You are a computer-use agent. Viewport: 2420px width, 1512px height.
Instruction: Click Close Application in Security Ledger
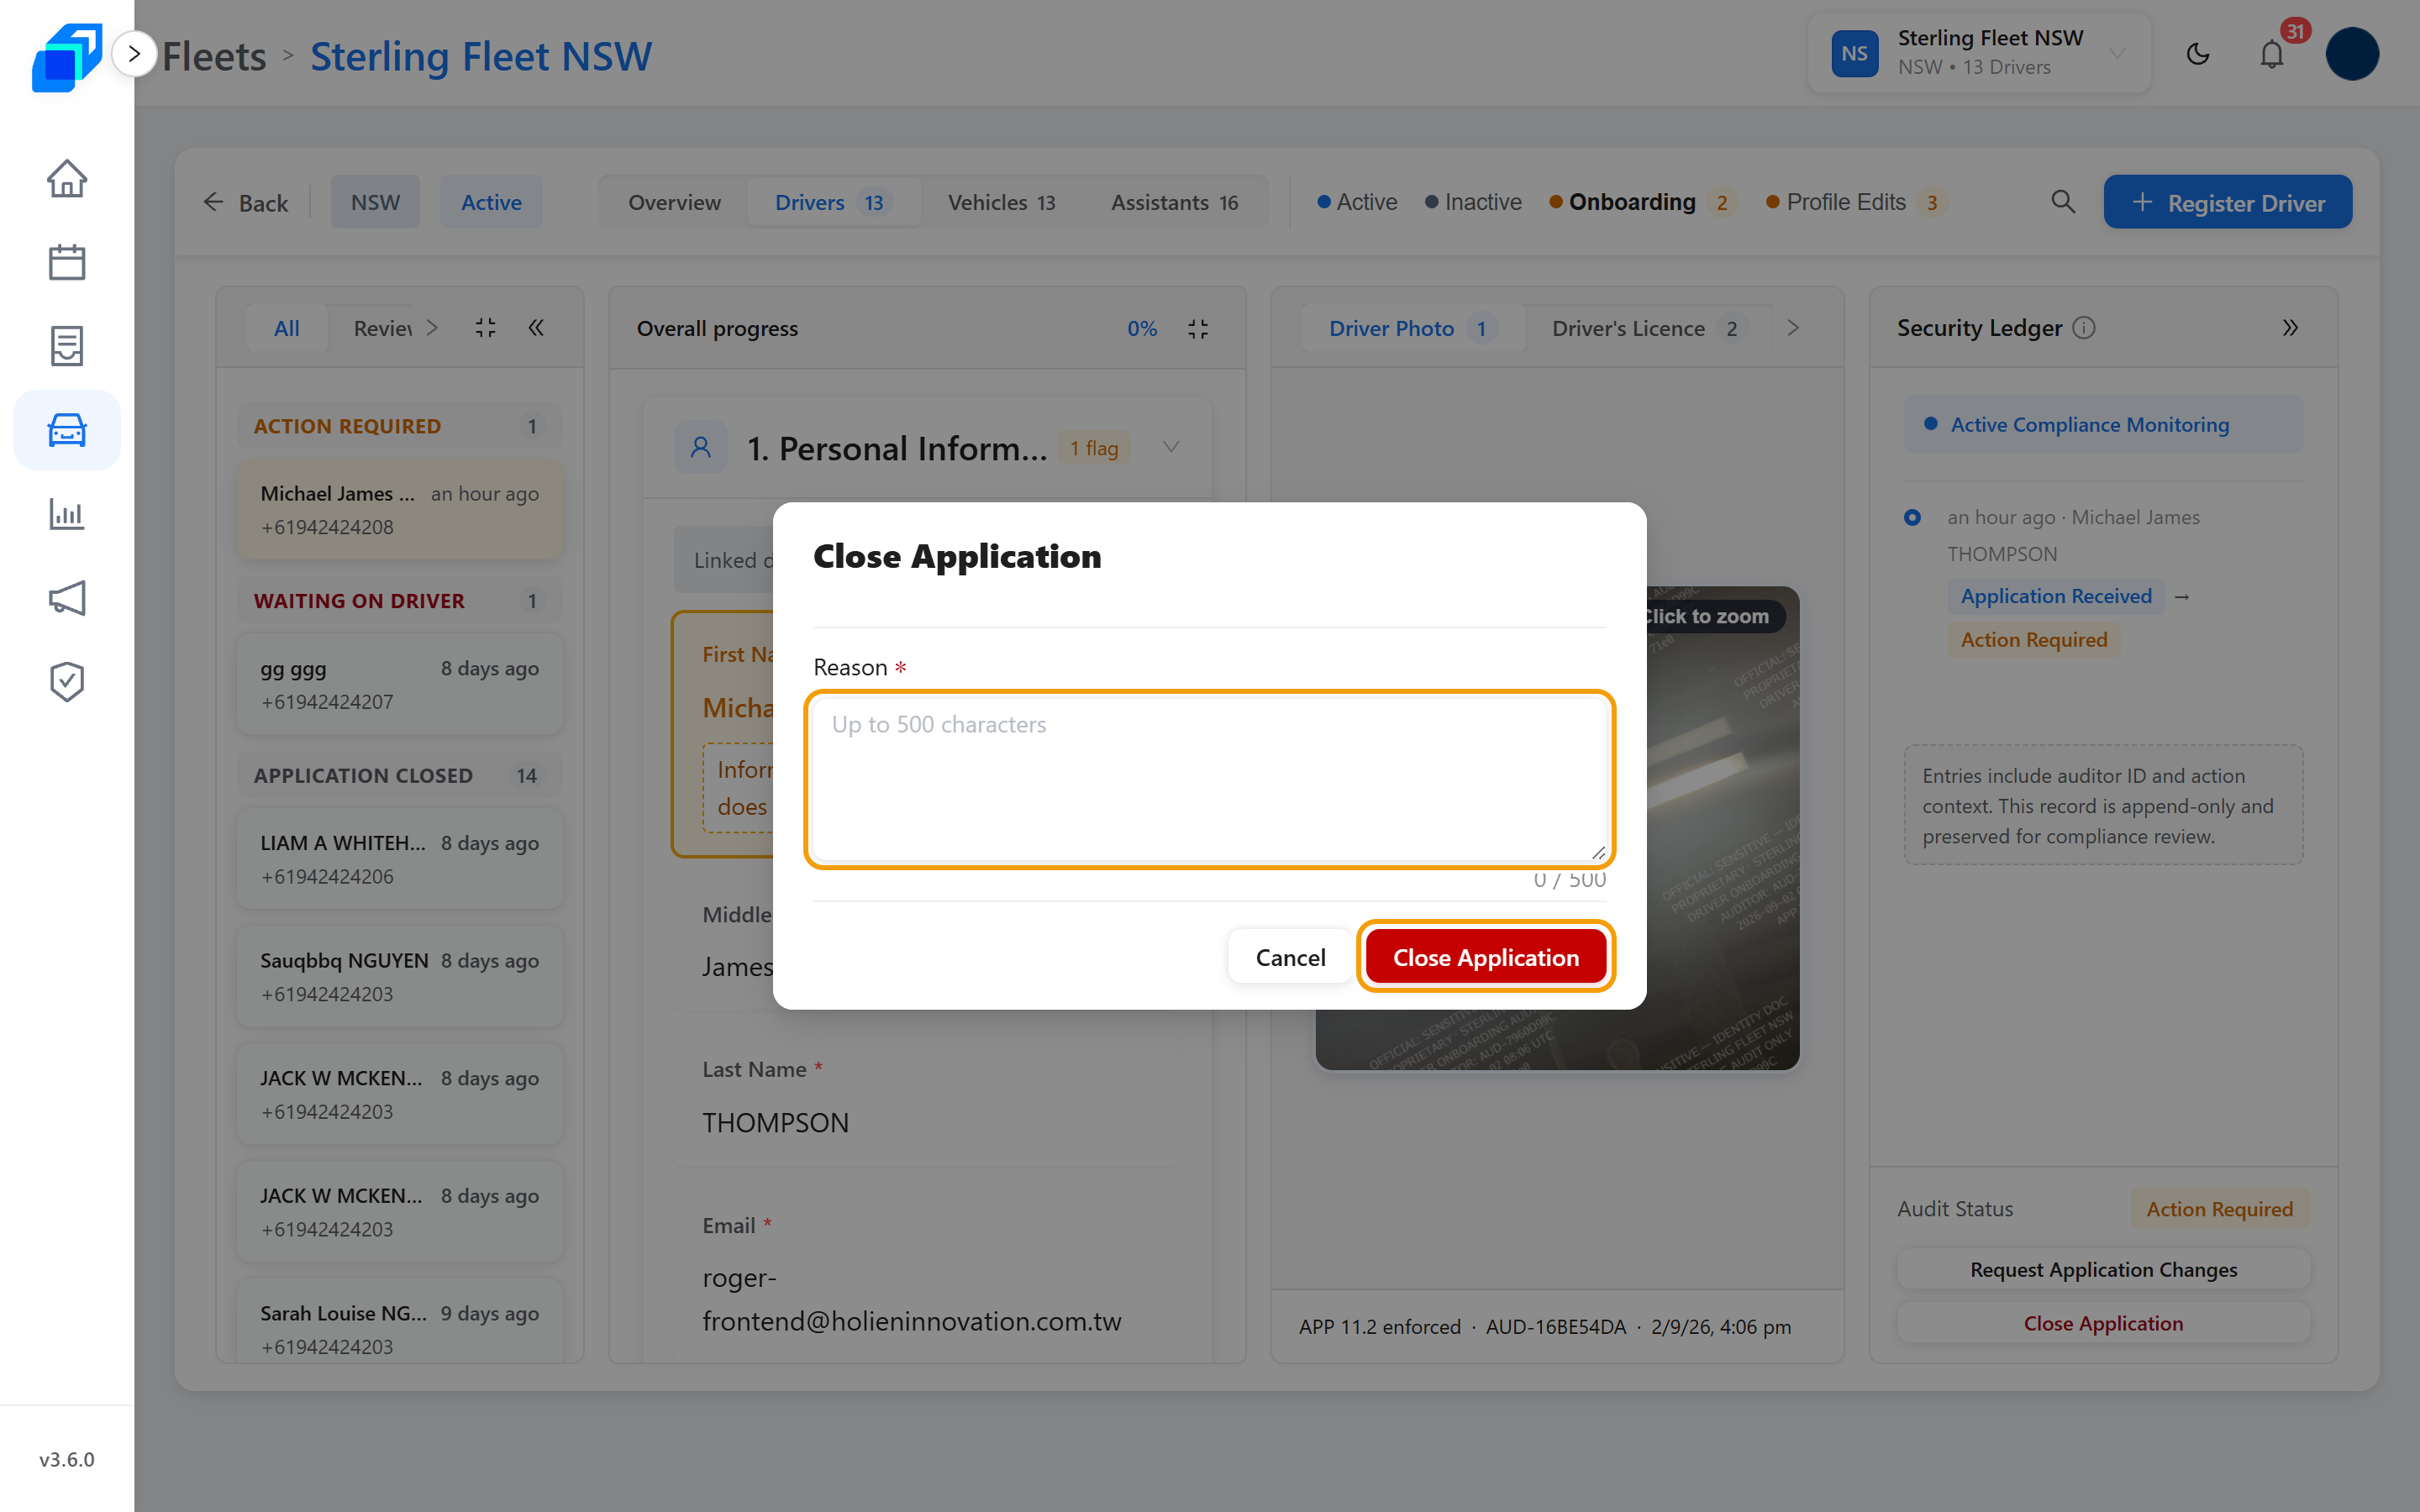[x=2103, y=1323]
